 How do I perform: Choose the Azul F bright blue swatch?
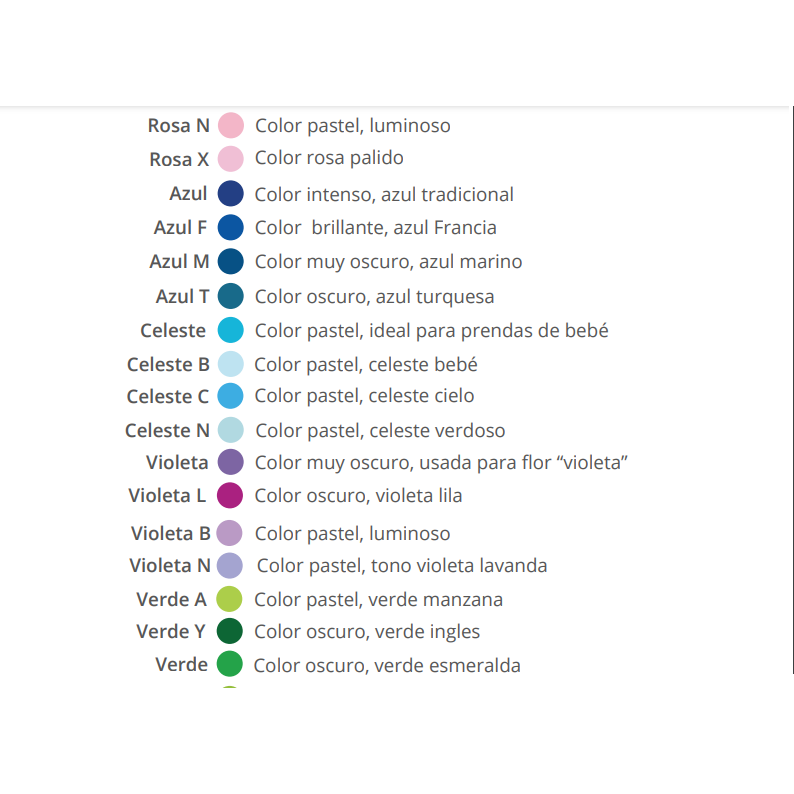[x=231, y=228]
